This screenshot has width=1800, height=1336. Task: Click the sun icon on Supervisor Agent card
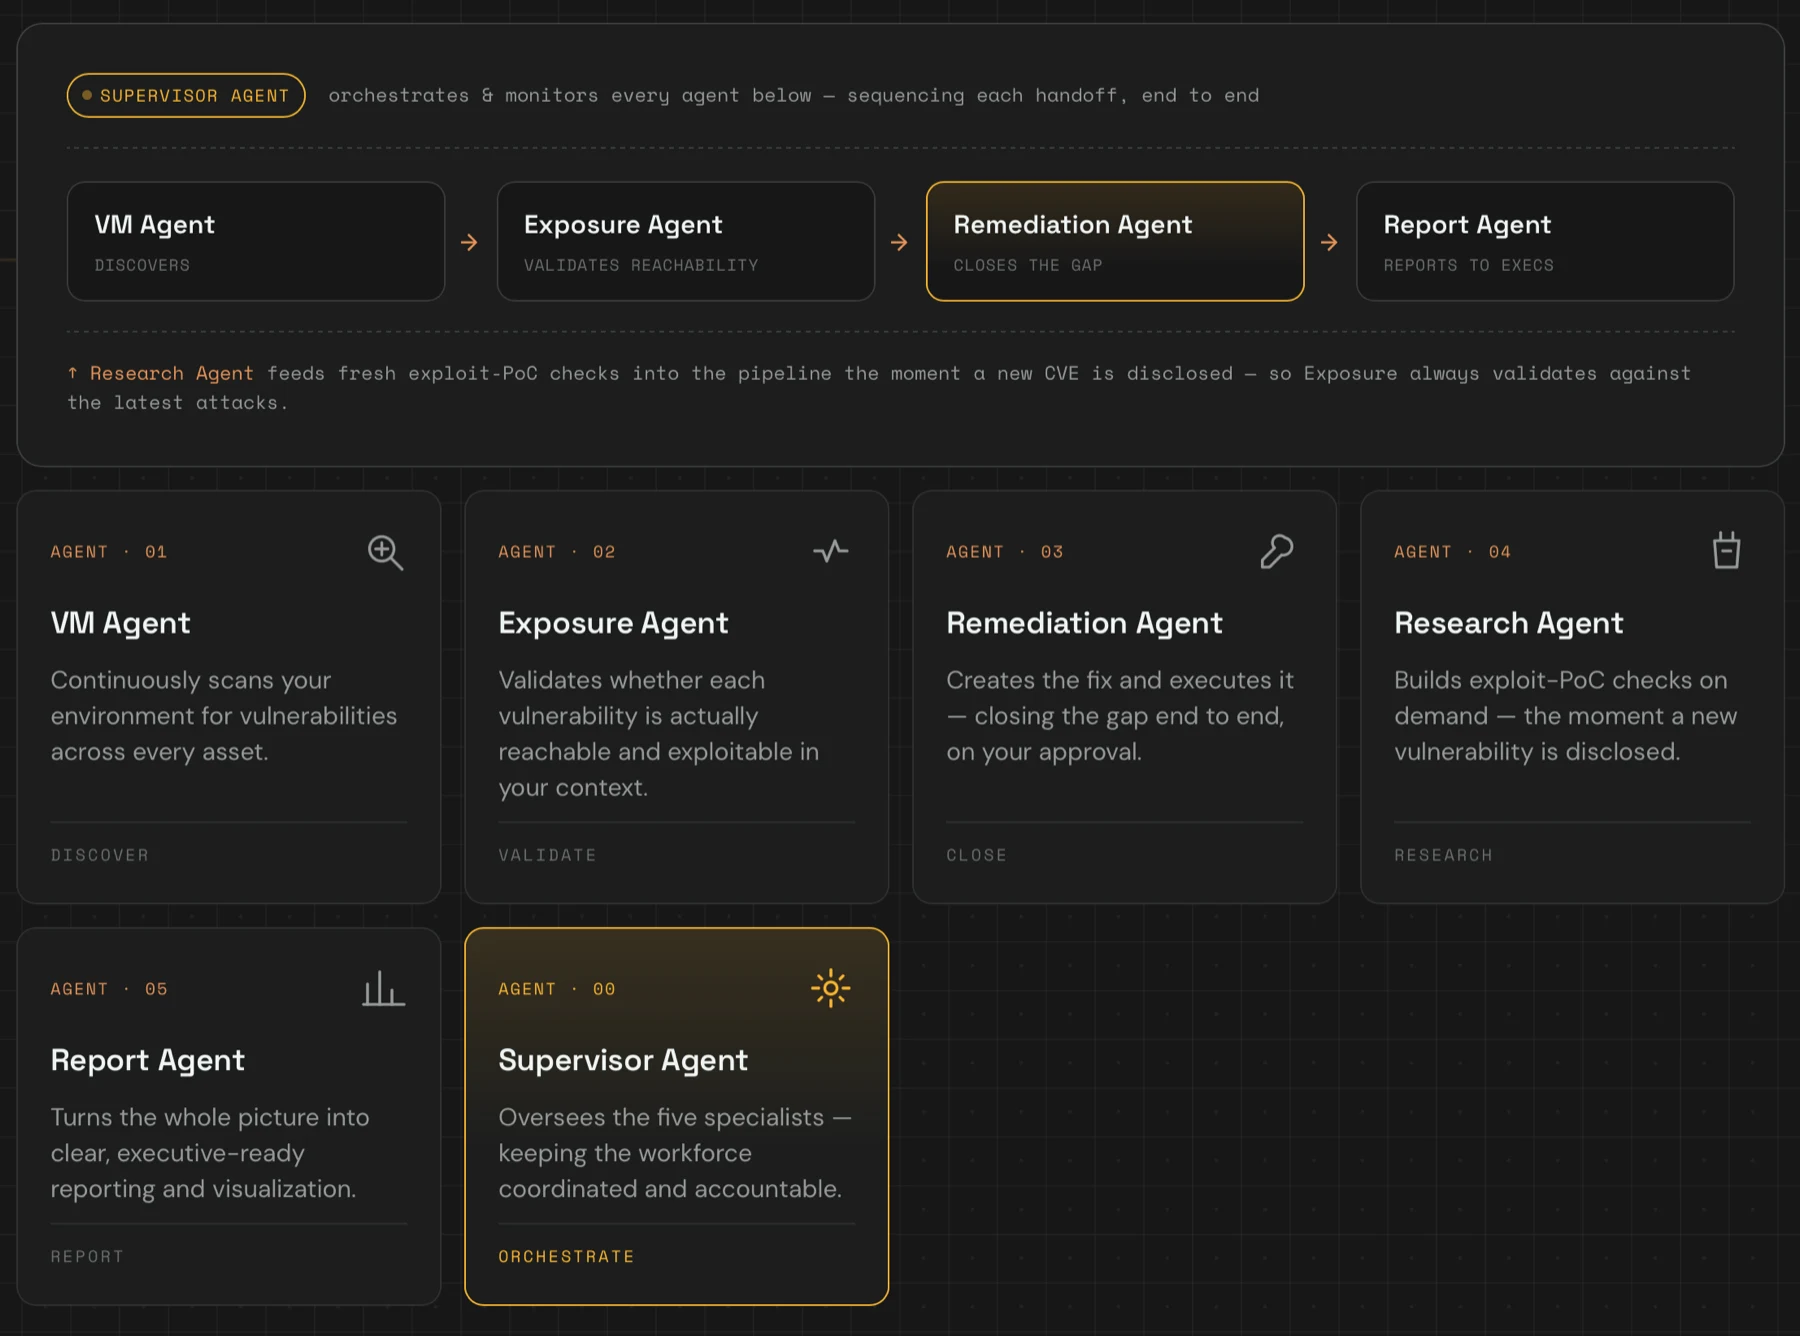pyautogui.click(x=831, y=988)
